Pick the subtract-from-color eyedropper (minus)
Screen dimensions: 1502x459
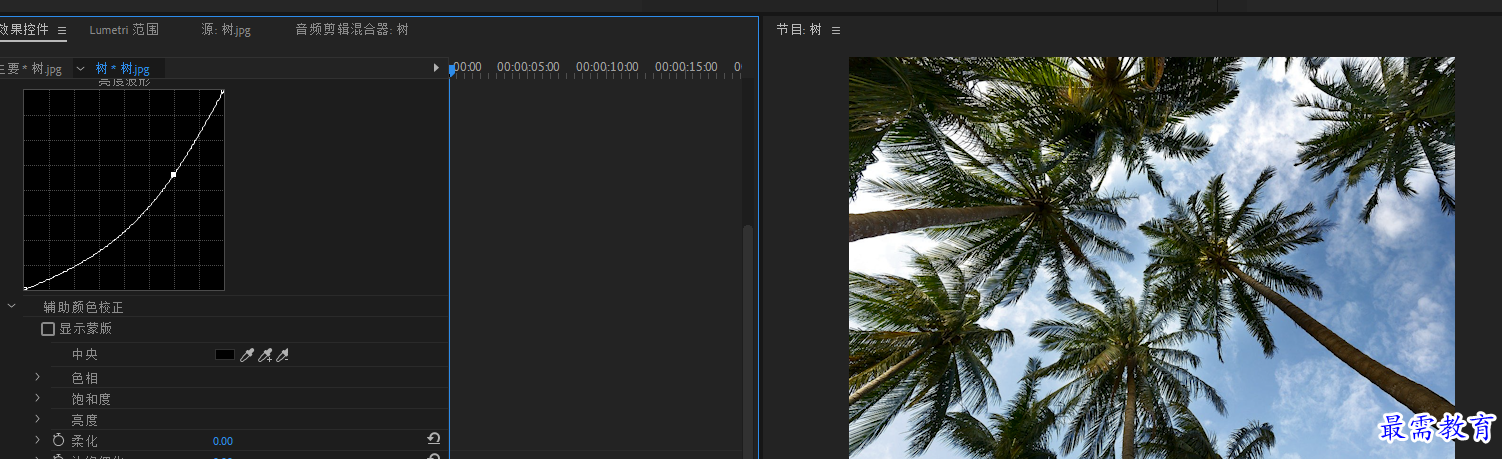coord(283,355)
